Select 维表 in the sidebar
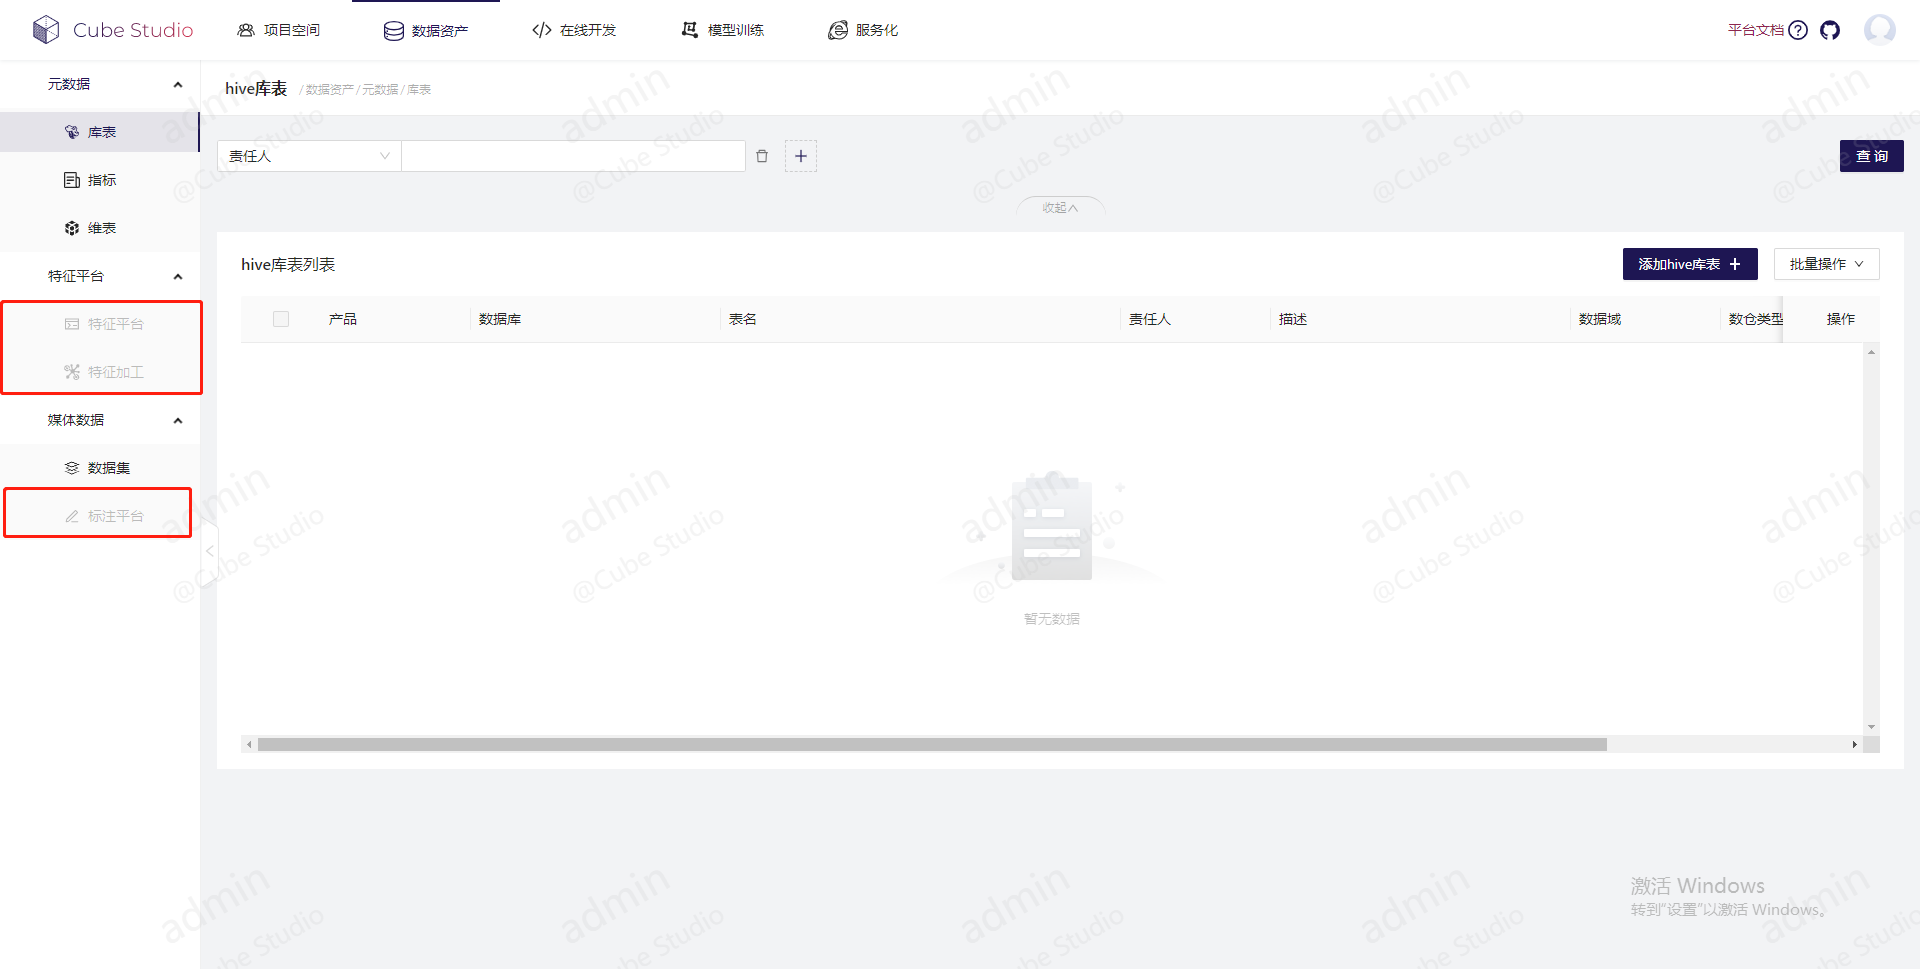 100,228
